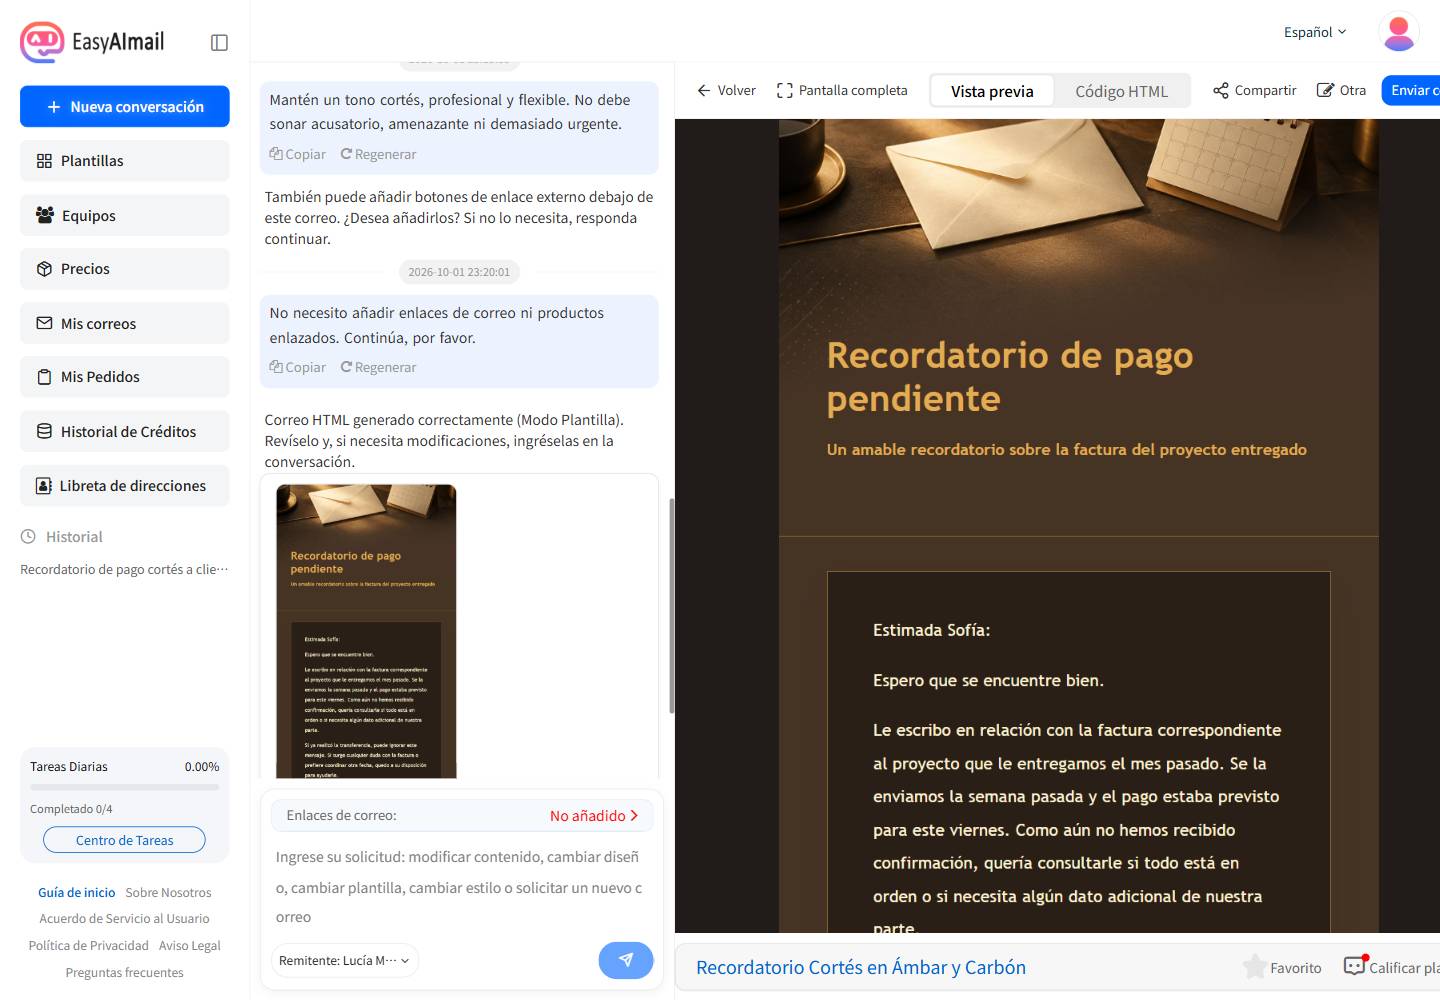This screenshot has width=1440, height=1000.
Task: Open the generated email thumbnail preview
Action: [366, 631]
